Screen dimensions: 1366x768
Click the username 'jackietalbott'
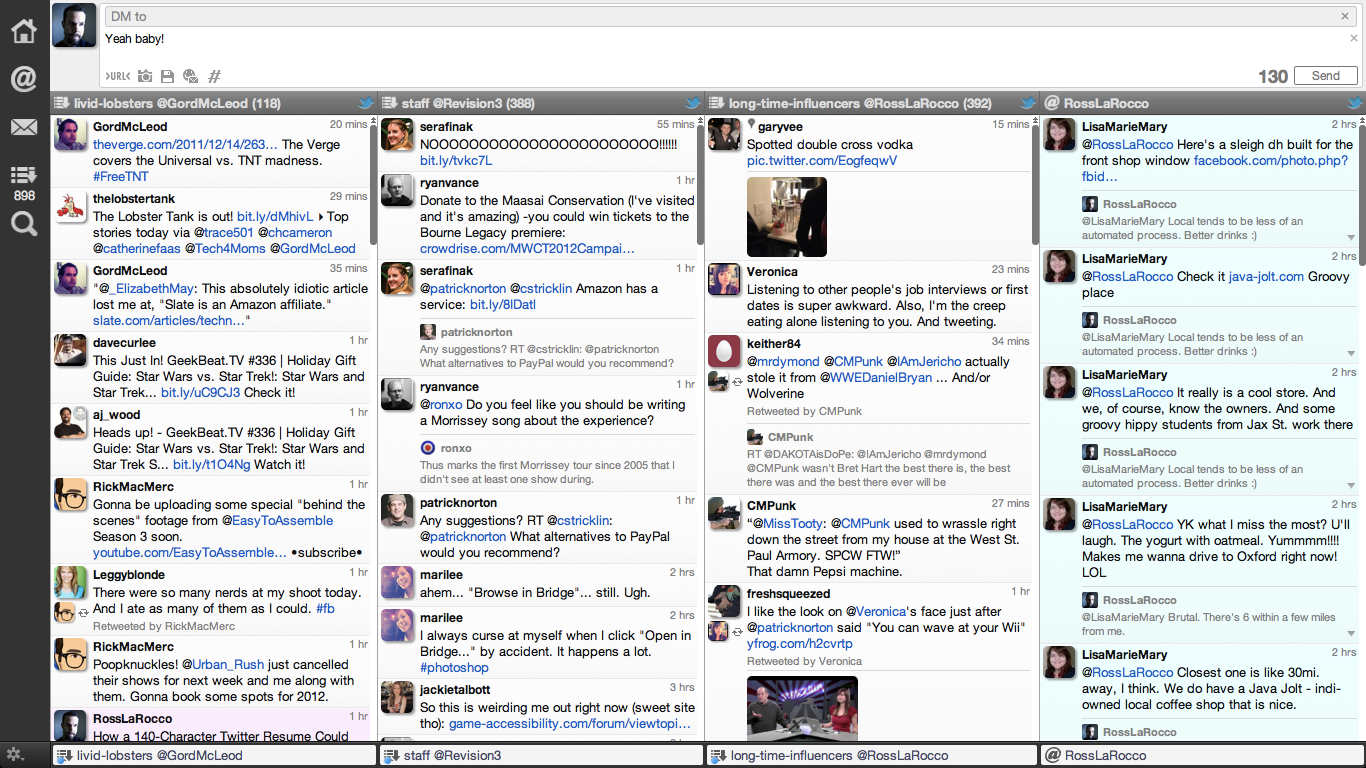click(x=455, y=689)
